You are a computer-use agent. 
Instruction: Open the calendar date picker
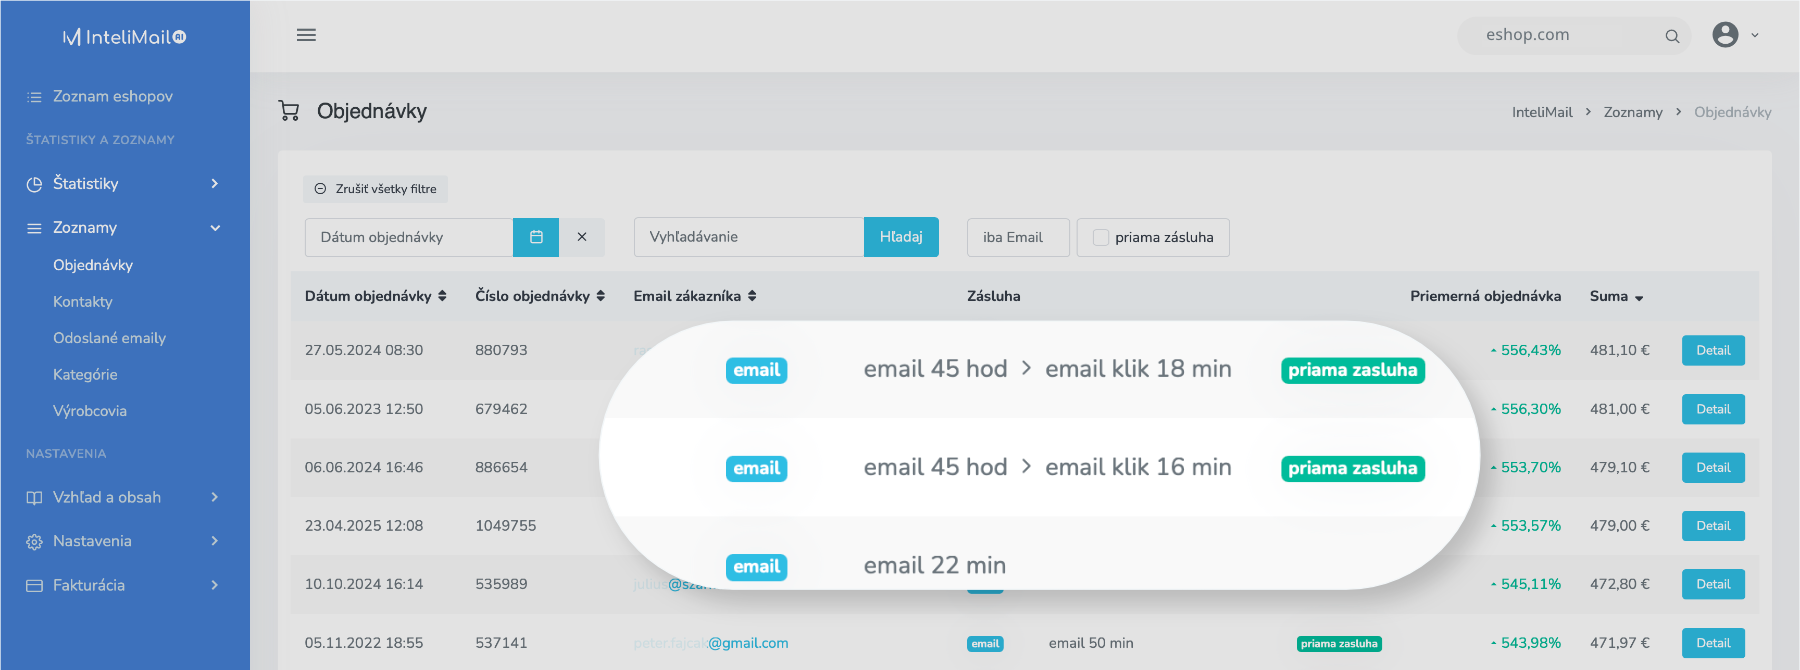click(536, 237)
